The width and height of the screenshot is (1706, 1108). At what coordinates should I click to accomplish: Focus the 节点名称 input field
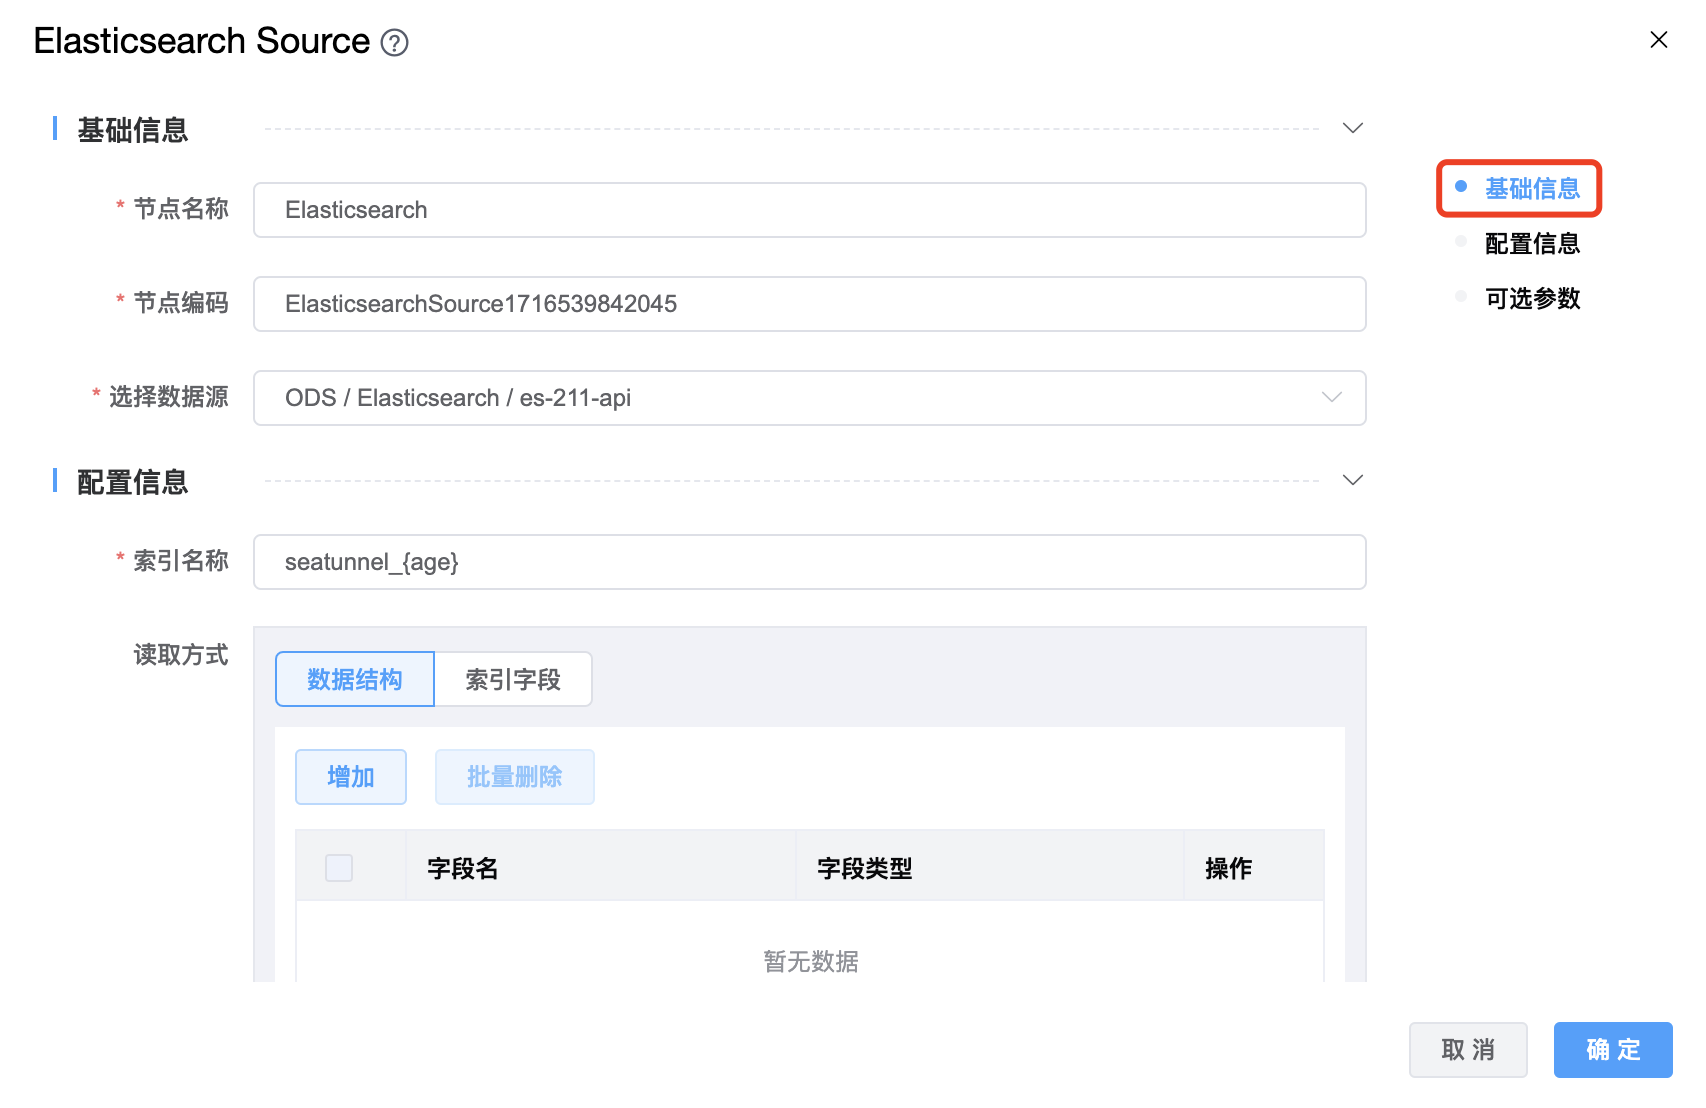(x=809, y=210)
